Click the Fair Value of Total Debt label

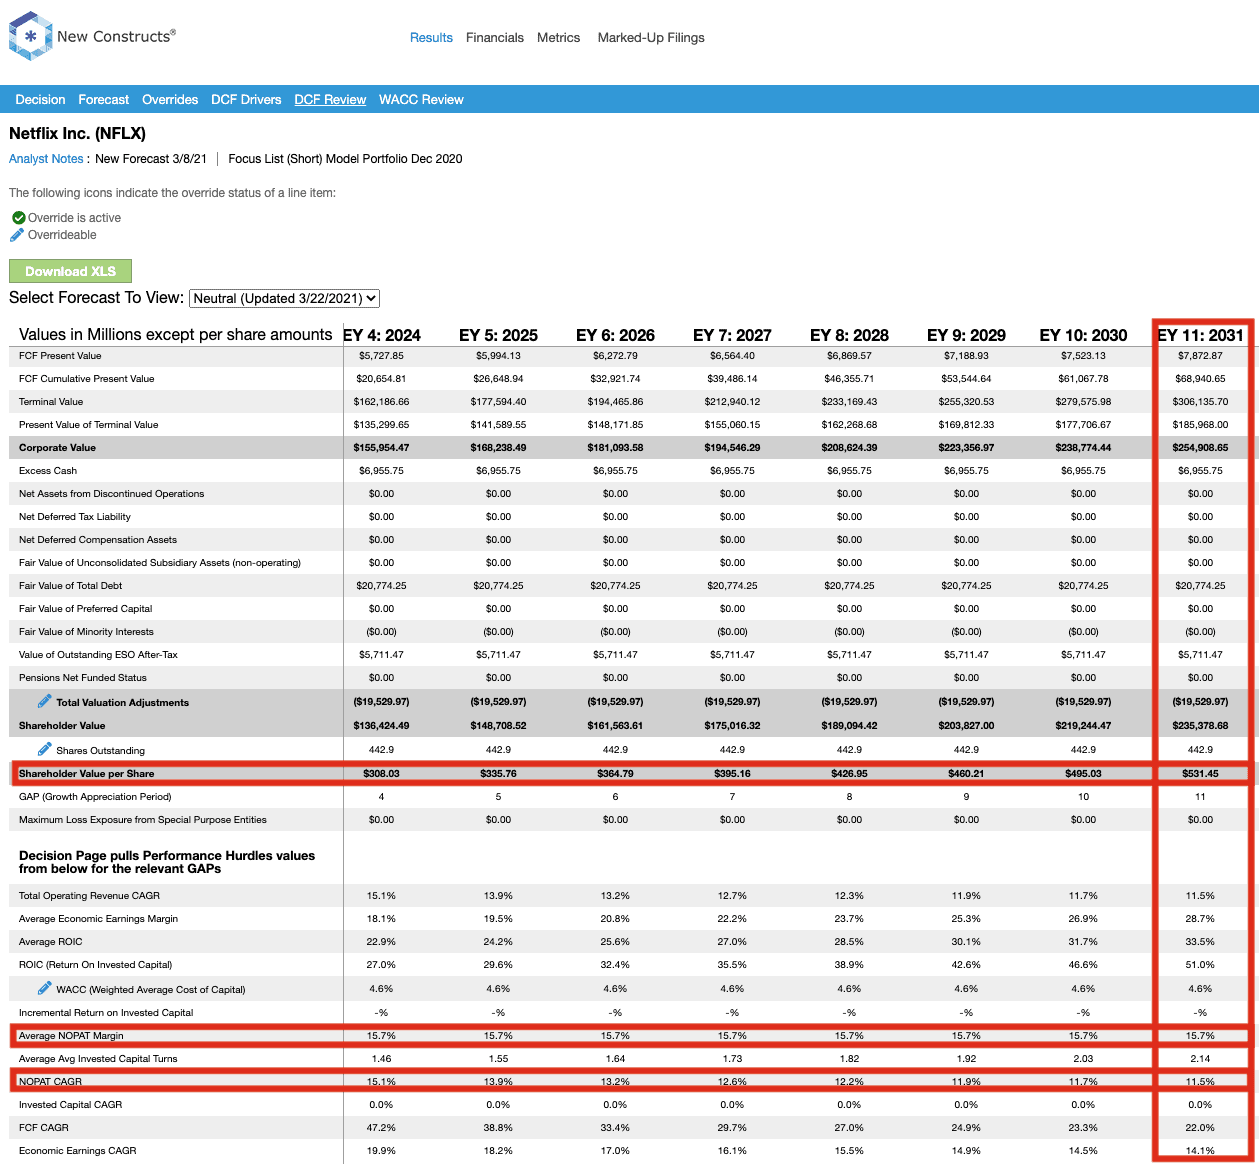tap(70, 586)
